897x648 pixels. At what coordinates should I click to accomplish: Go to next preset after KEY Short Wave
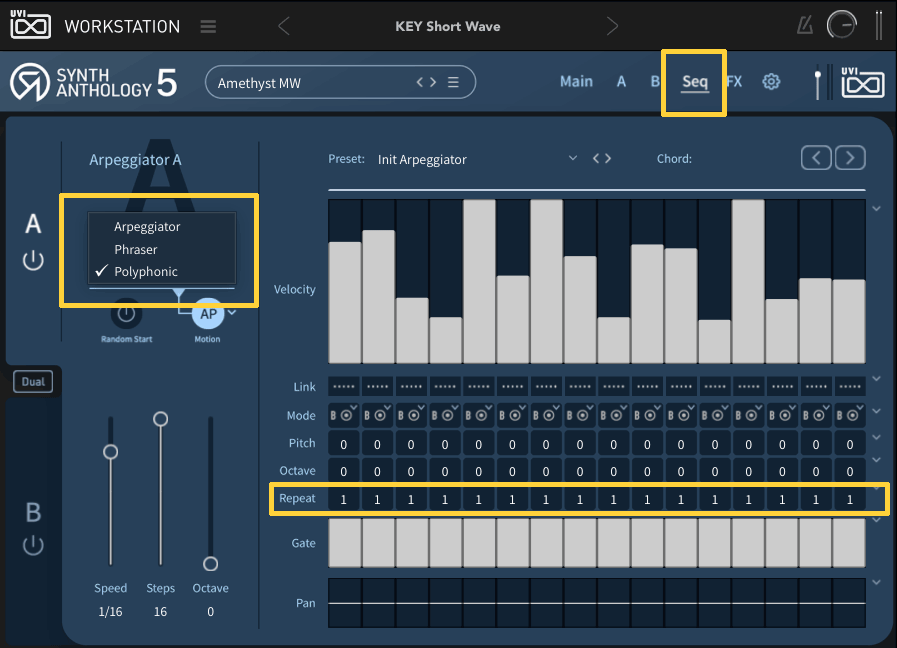pos(612,26)
